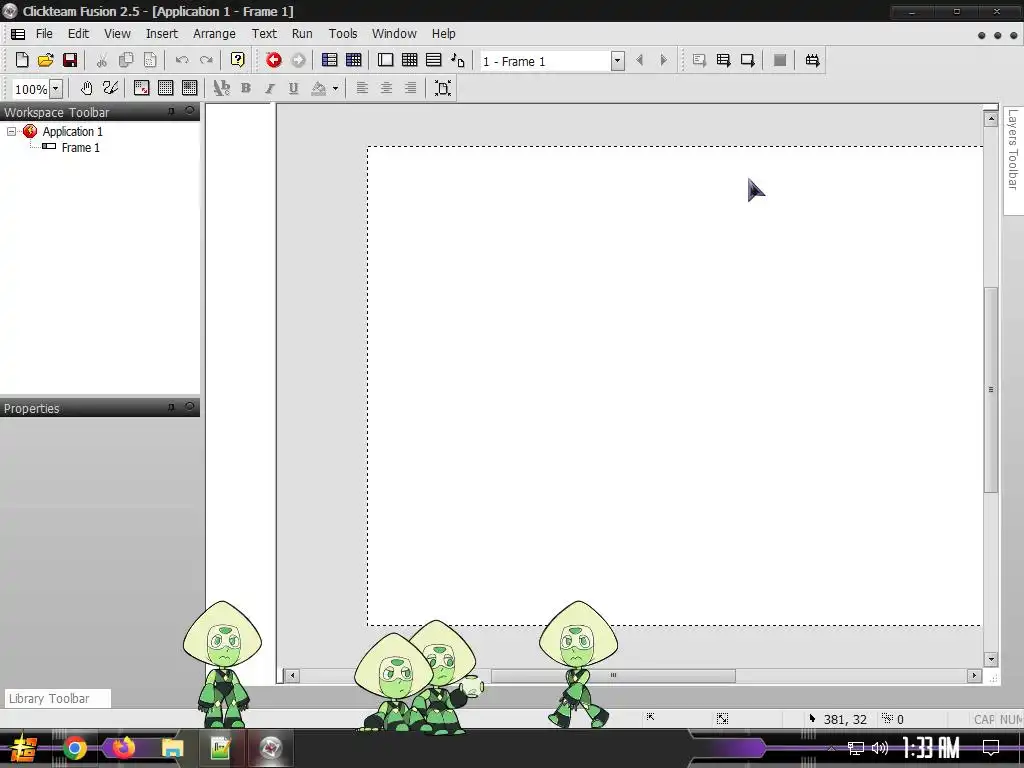Open the help Contents question mark icon
Screen dimensions: 1024x768
pyautogui.click(x=238, y=60)
